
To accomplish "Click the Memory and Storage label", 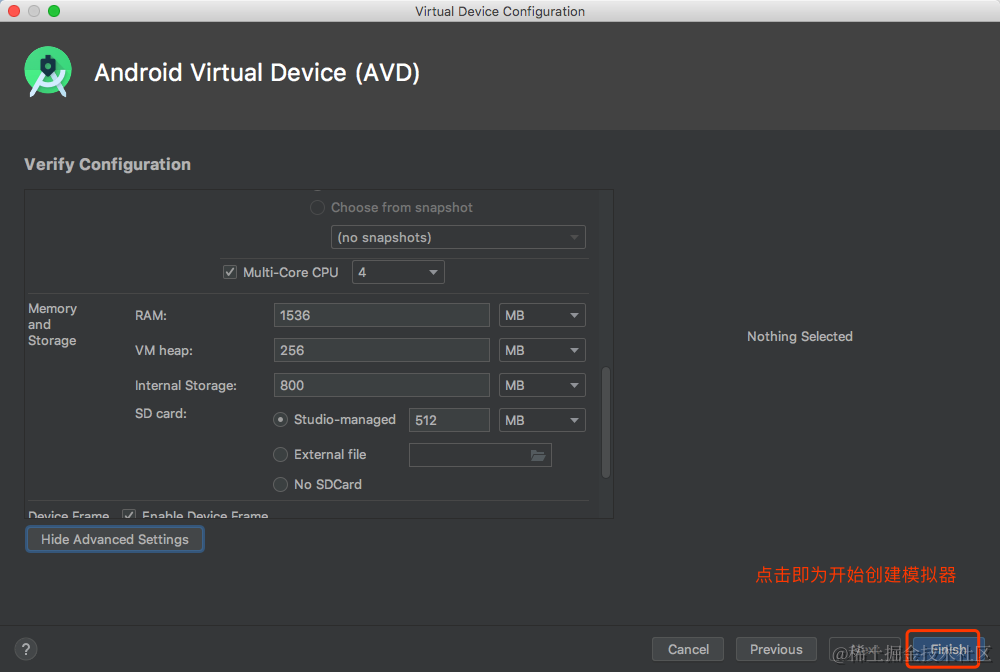I will 52,325.
